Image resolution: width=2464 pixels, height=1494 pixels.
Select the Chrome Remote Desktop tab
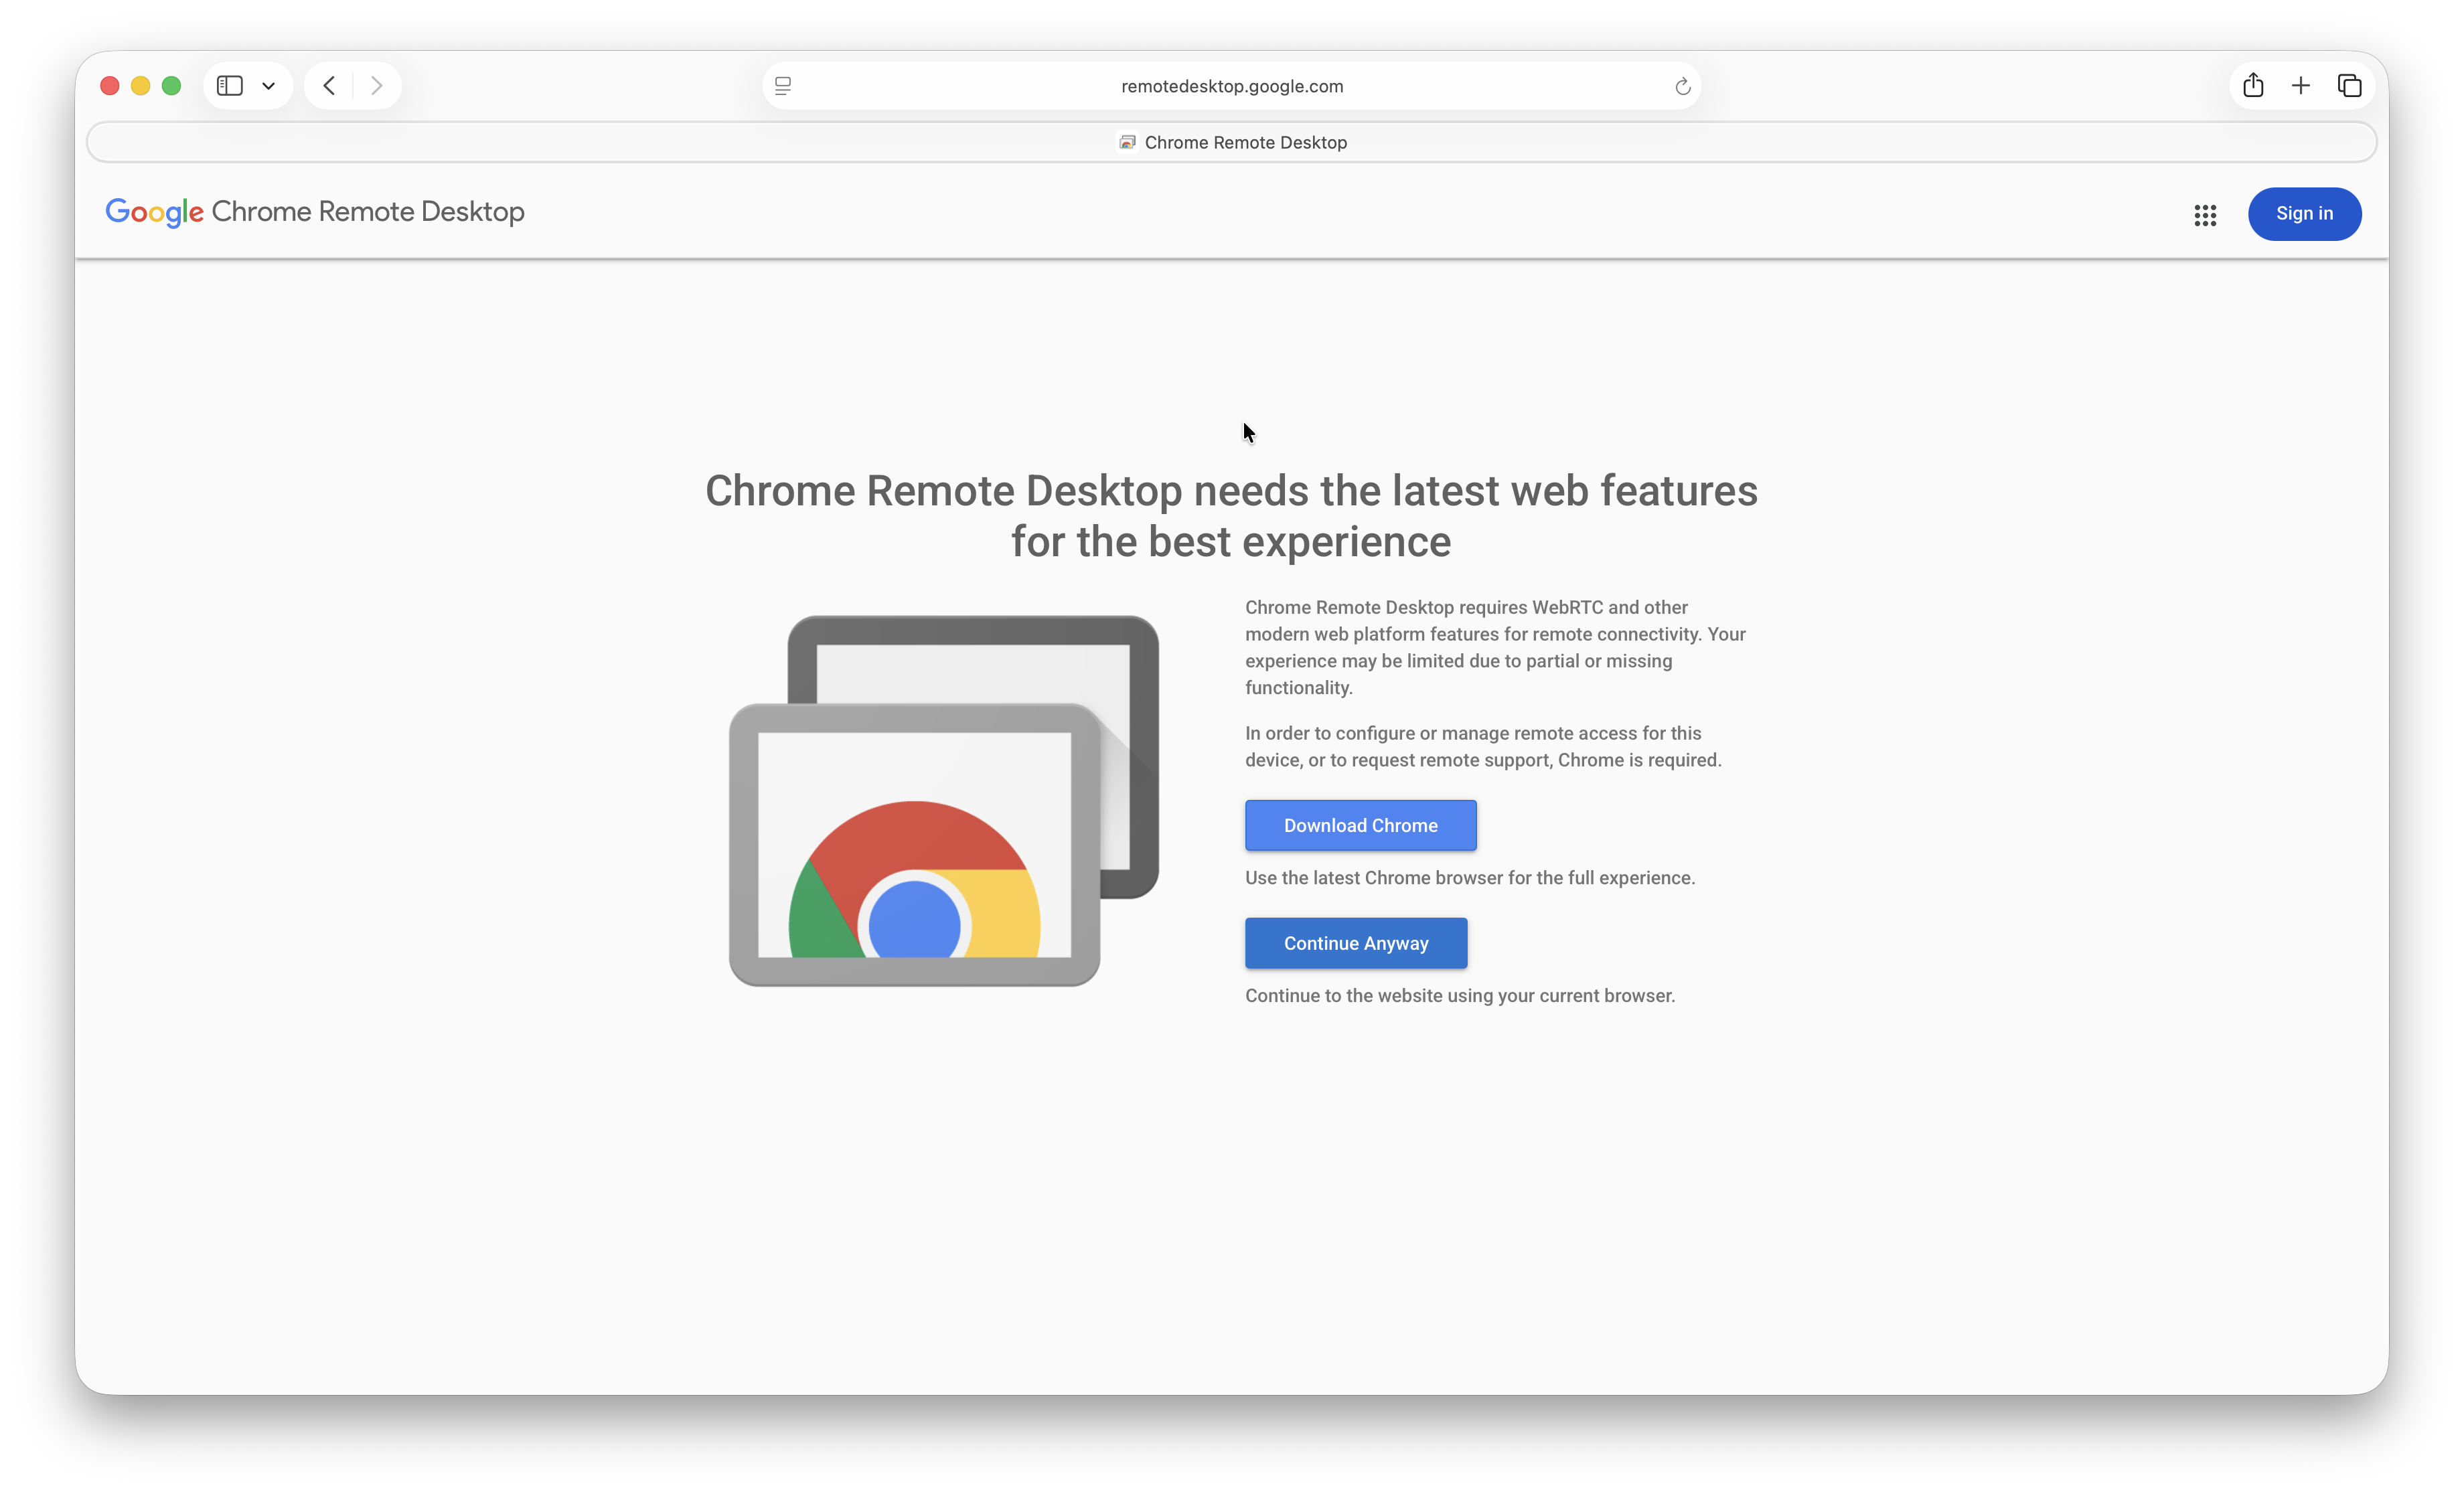[1232, 142]
